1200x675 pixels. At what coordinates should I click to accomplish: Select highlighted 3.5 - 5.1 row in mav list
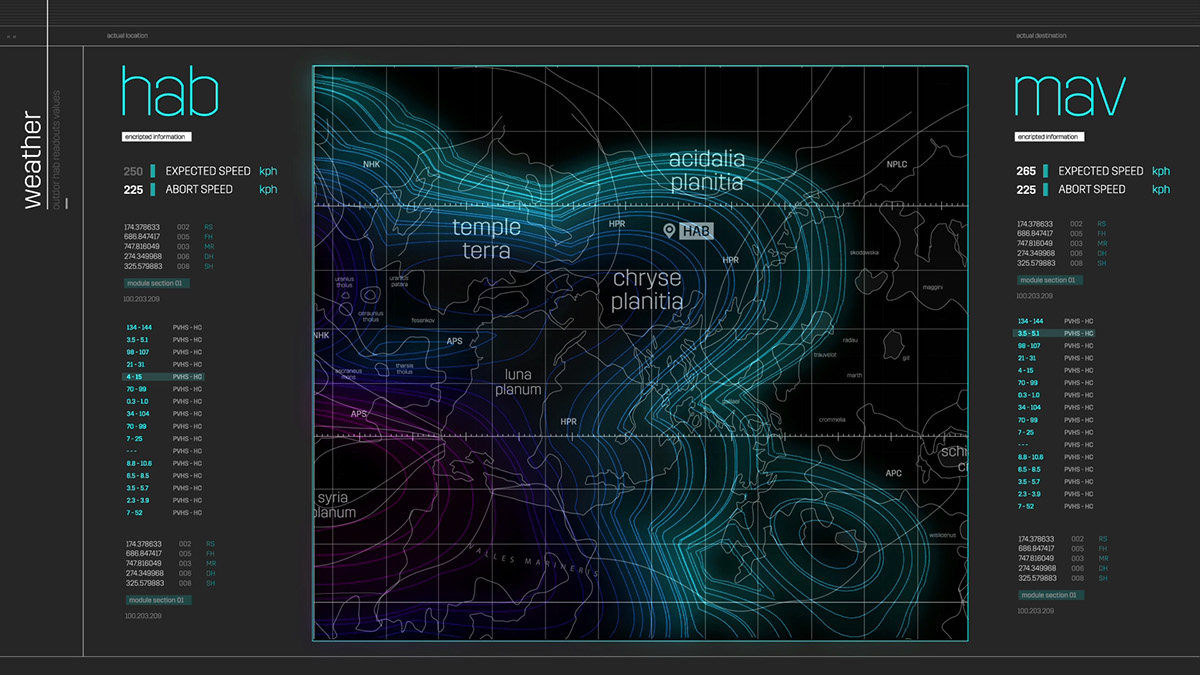point(1055,333)
